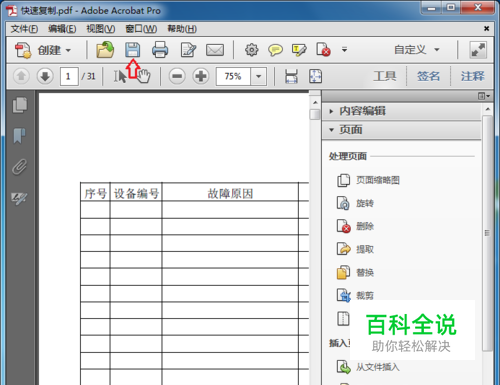Click the 处理页面 section heading
500x385 pixels.
348,156
